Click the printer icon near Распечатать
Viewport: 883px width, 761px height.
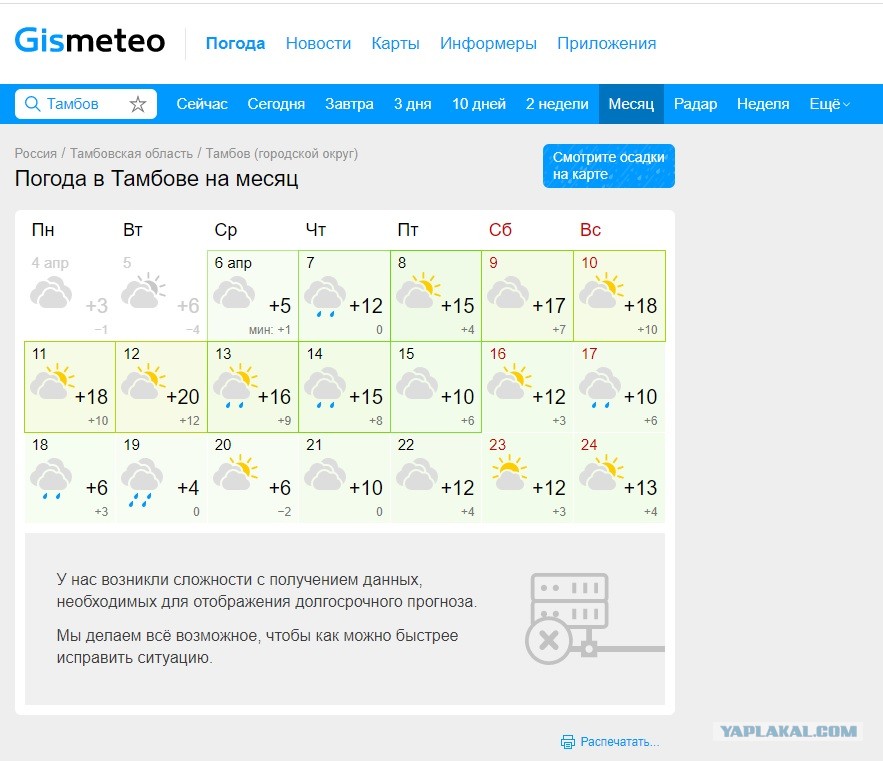tap(568, 741)
